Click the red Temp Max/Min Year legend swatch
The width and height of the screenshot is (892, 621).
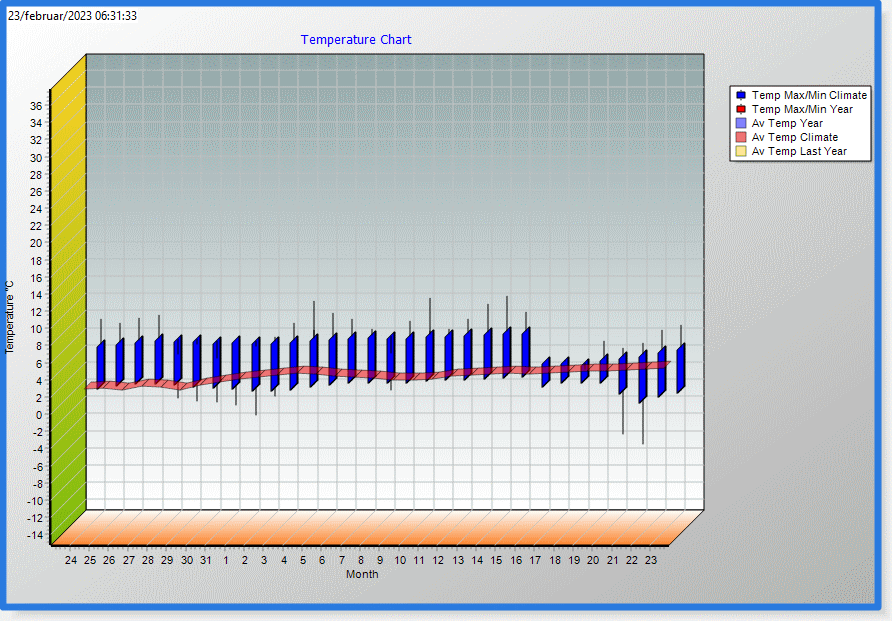click(741, 109)
